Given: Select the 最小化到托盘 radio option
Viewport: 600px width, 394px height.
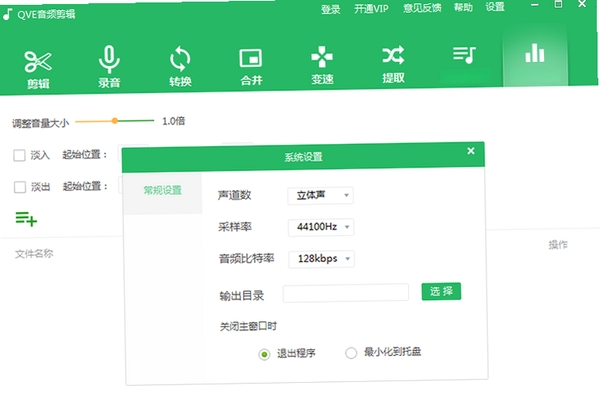Looking at the screenshot, I should click(x=351, y=353).
